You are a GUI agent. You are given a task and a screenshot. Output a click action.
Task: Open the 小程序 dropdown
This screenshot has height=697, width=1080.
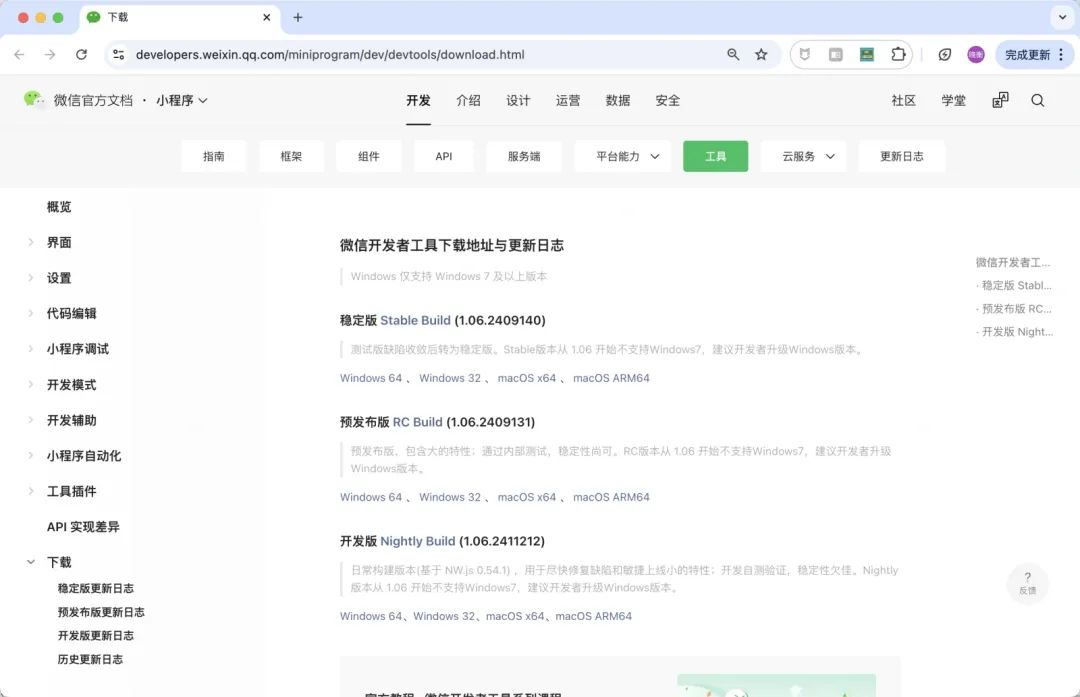point(181,101)
